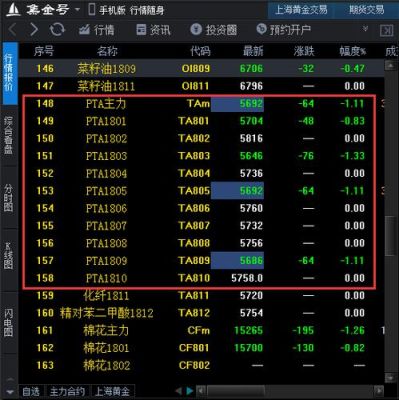Go back with the left arrow
Screen dimensions: 399x400
[x=12, y=30]
